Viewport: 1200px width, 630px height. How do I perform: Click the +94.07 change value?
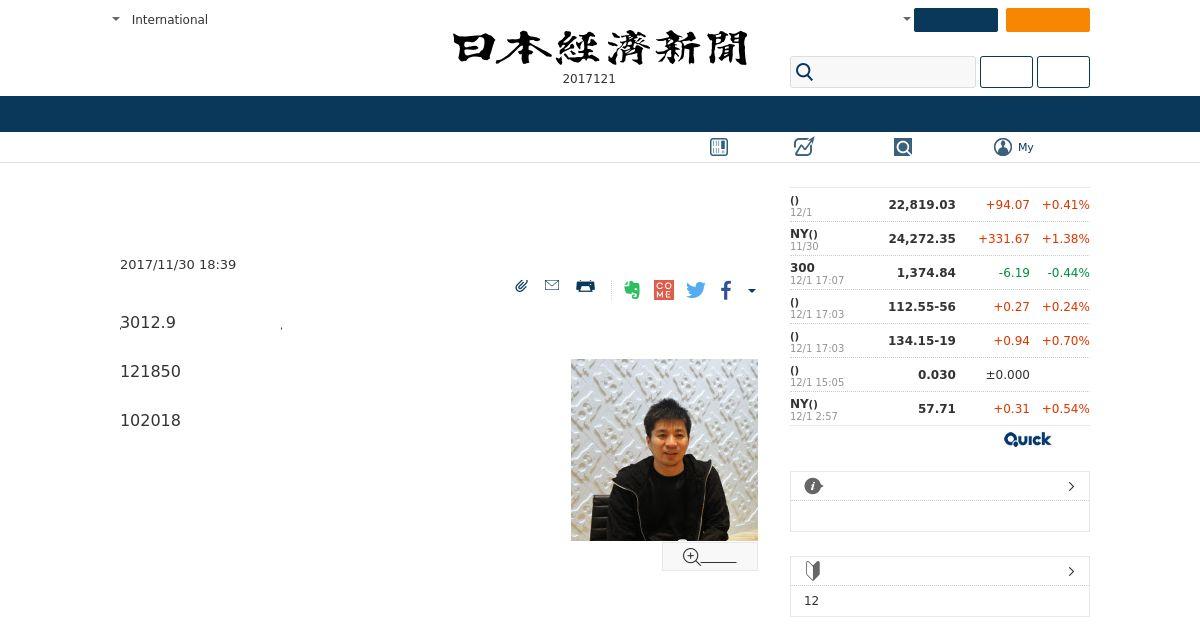click(x=1007, y=205)
